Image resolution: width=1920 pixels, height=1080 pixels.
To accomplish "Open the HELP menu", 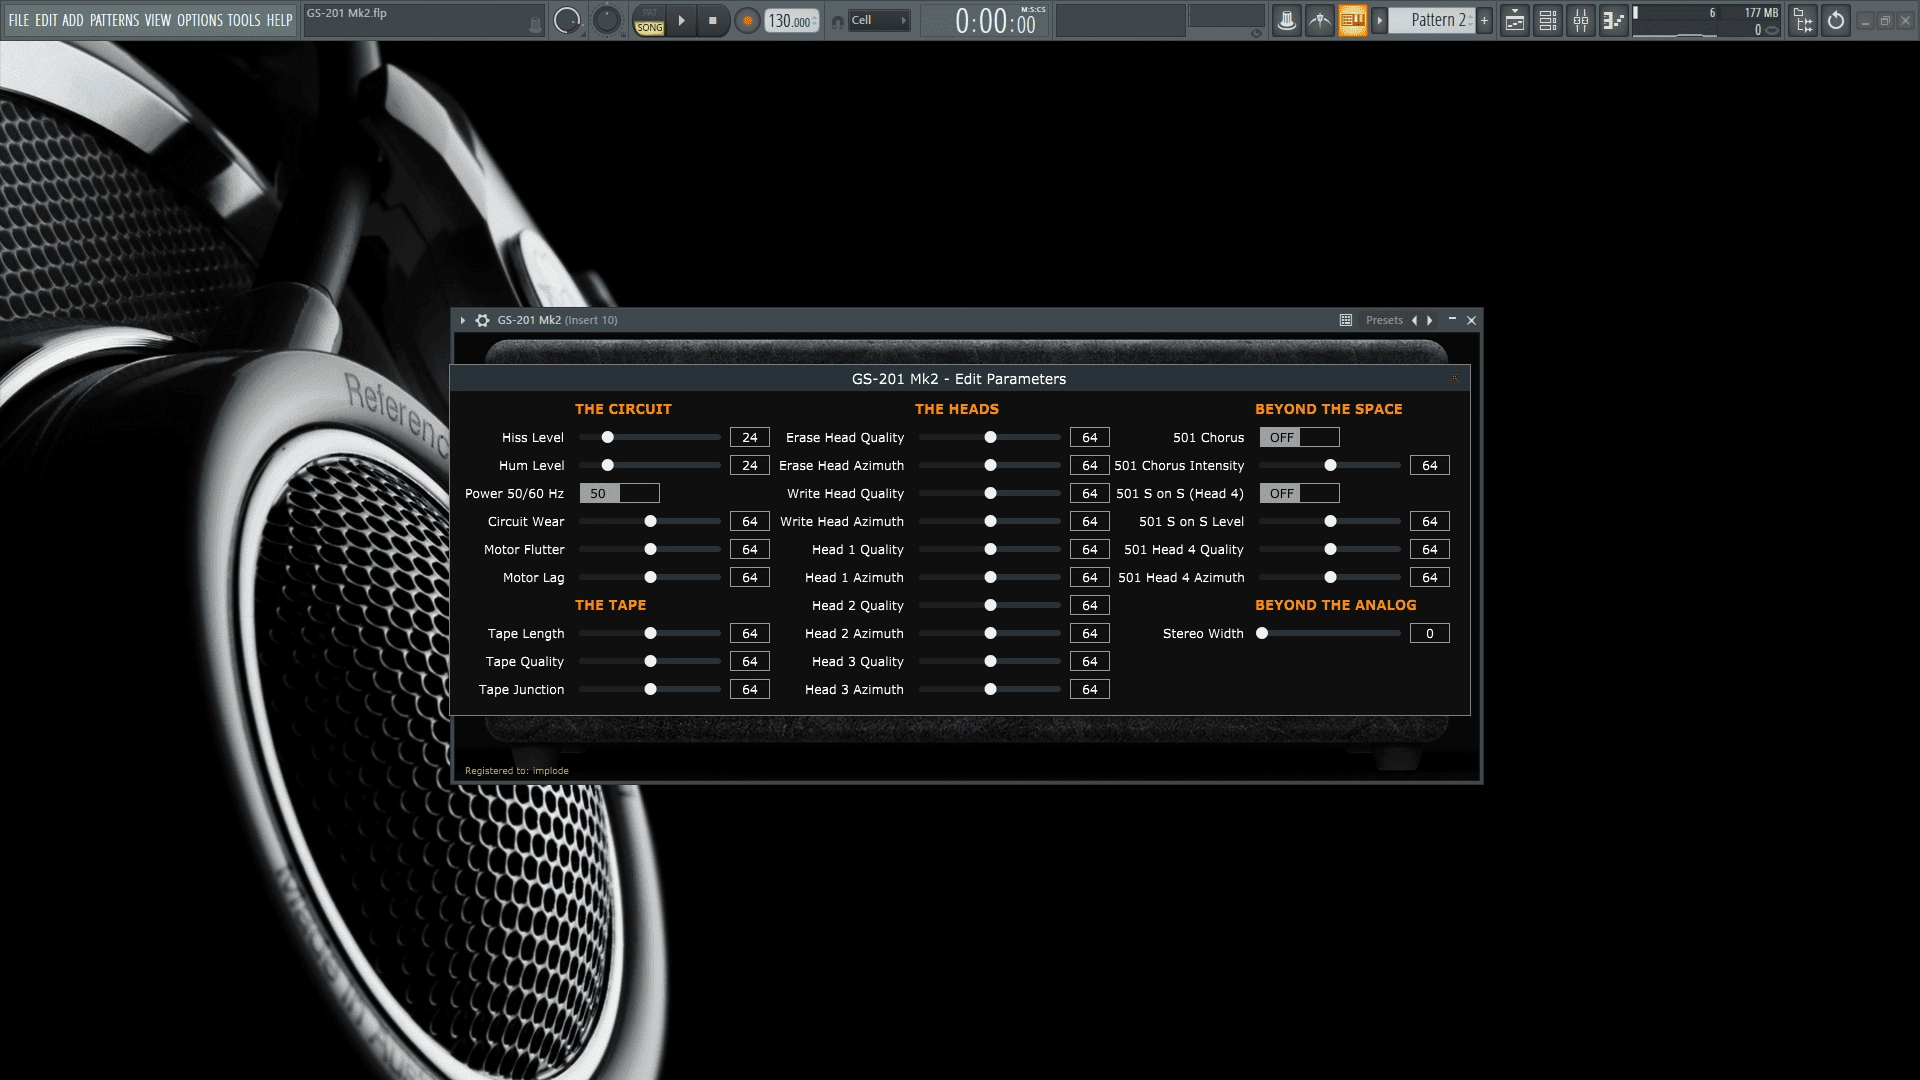I will click(279, 20).
